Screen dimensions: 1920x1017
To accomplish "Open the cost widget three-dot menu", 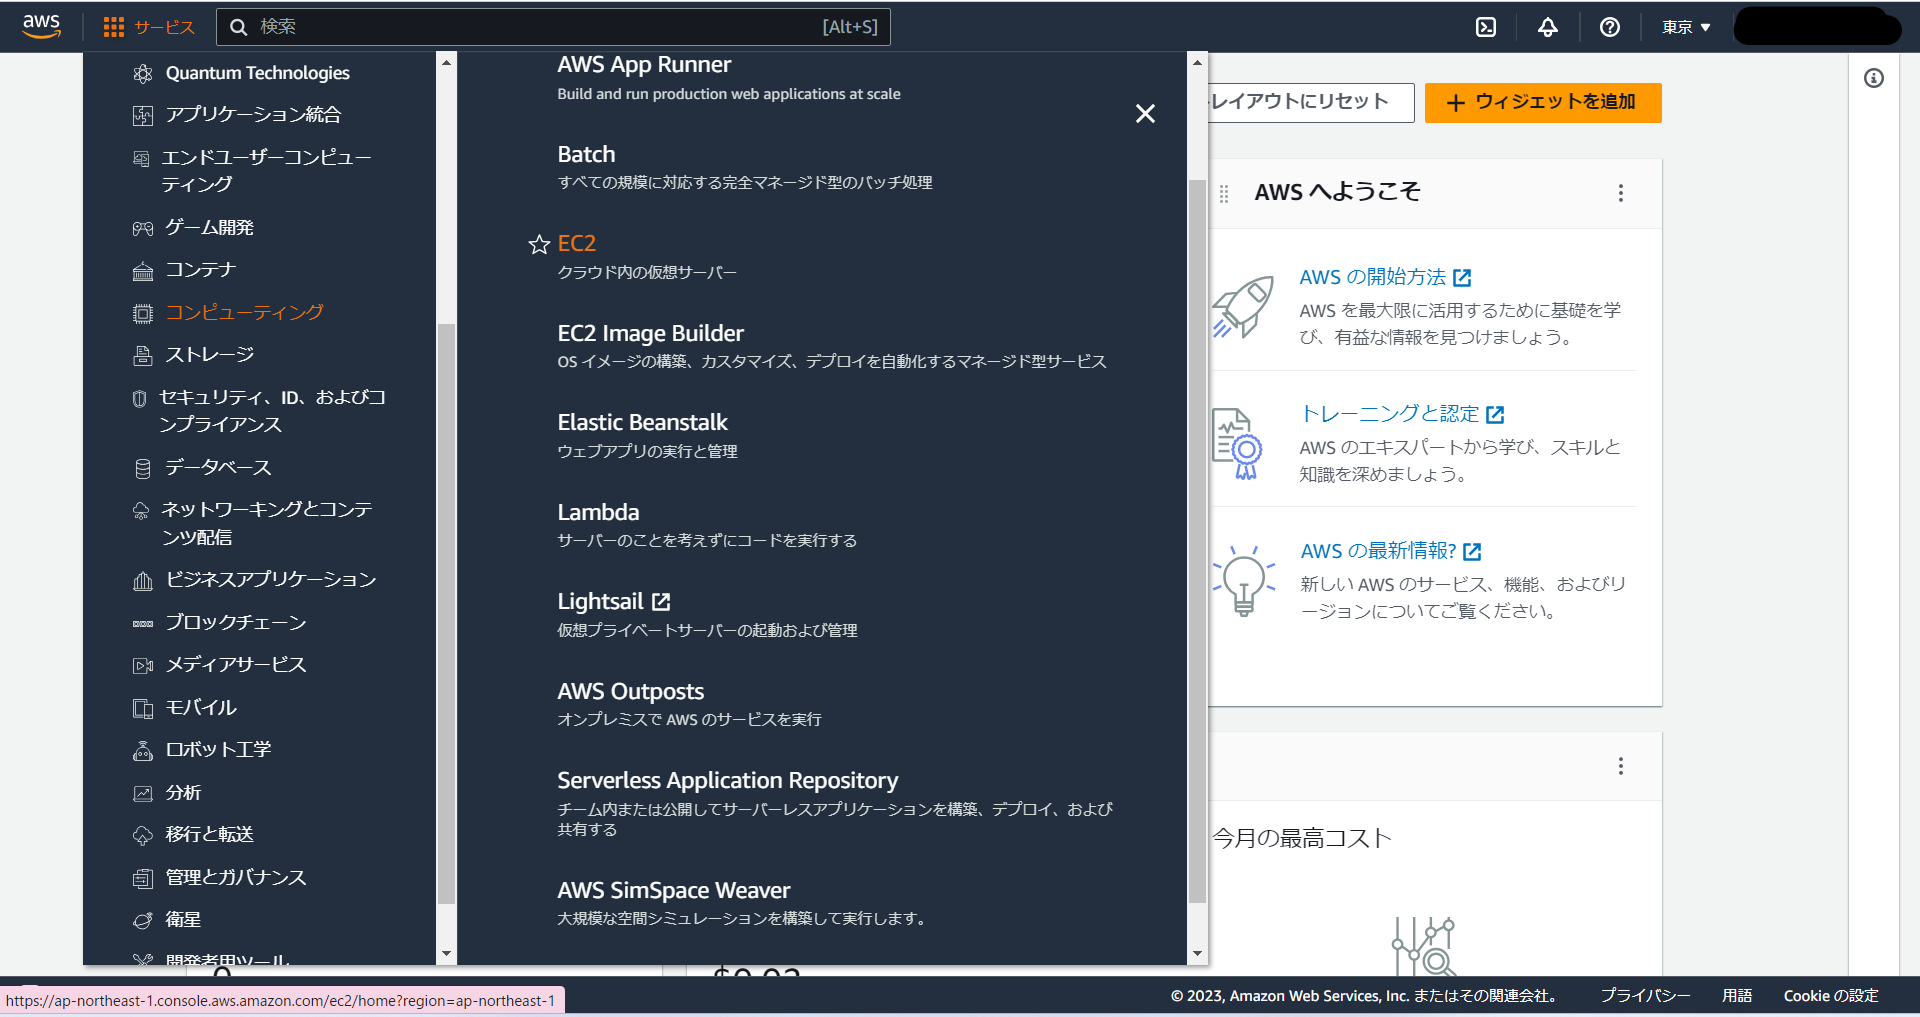I will pyautogui.click(x=1621, y=766).
